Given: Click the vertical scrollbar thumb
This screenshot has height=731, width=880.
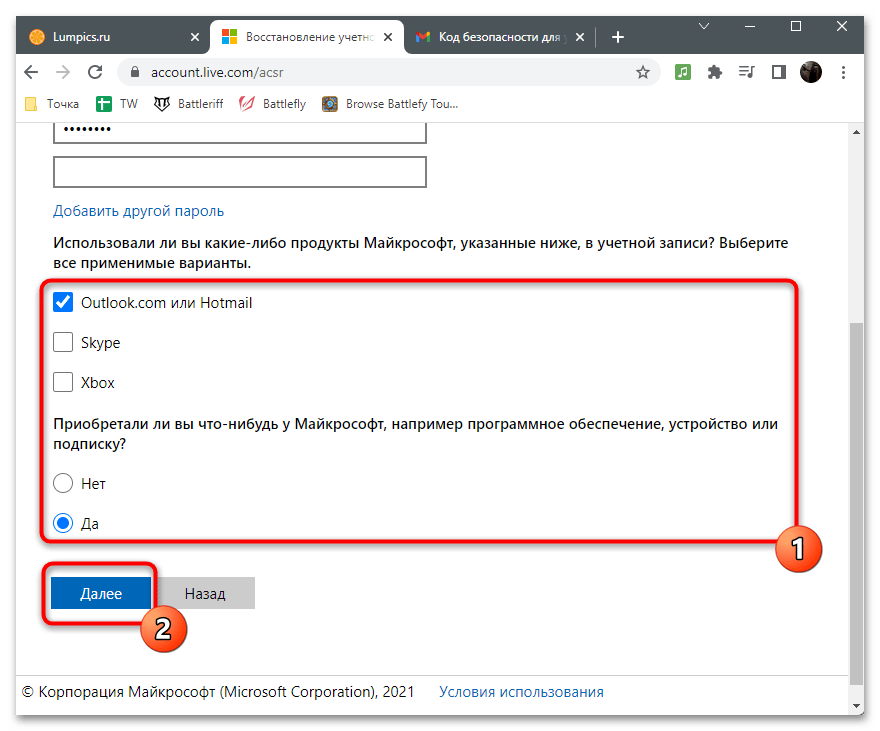Looking at the screenshot, I should 856,503.
